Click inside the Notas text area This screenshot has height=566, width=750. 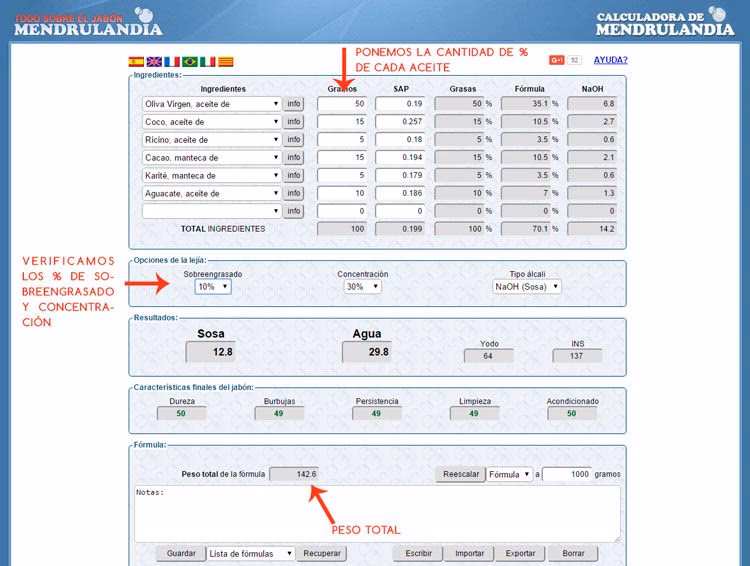pyautogui.click(x=376, y=514)
